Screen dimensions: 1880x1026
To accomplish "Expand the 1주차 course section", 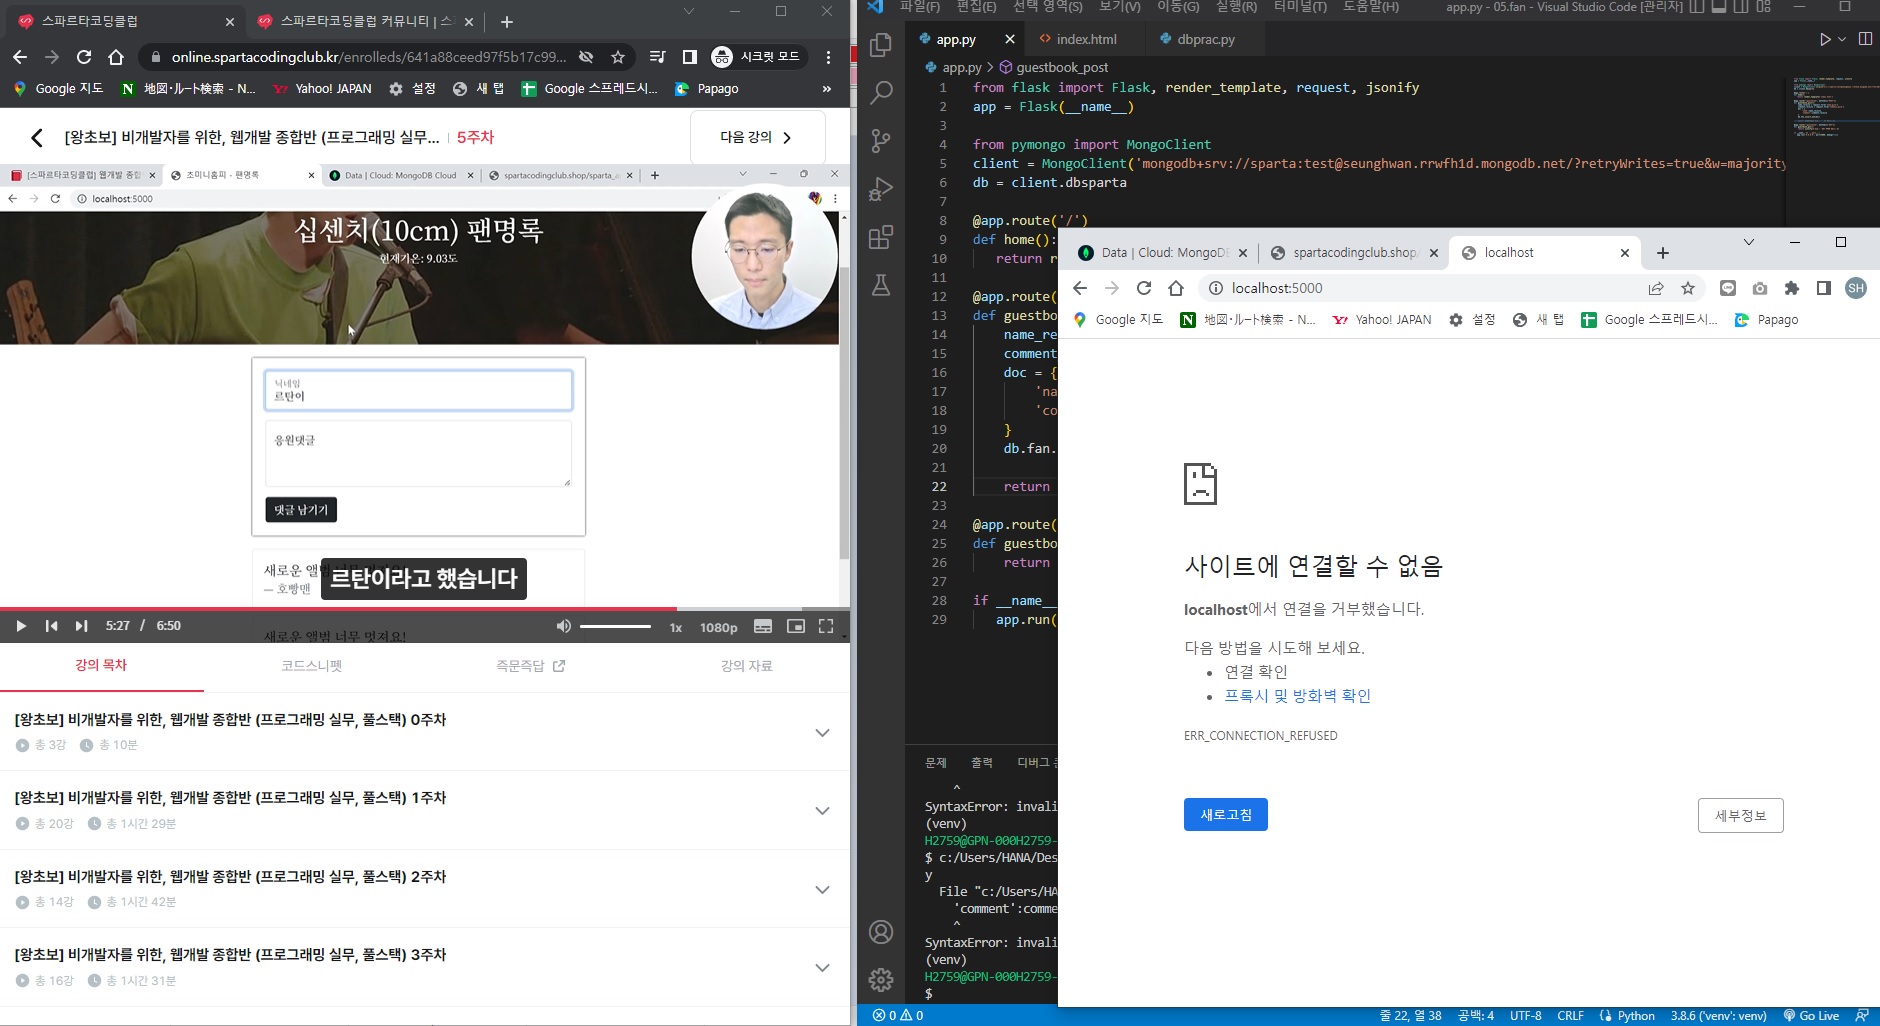I will (x=822, y=811).
